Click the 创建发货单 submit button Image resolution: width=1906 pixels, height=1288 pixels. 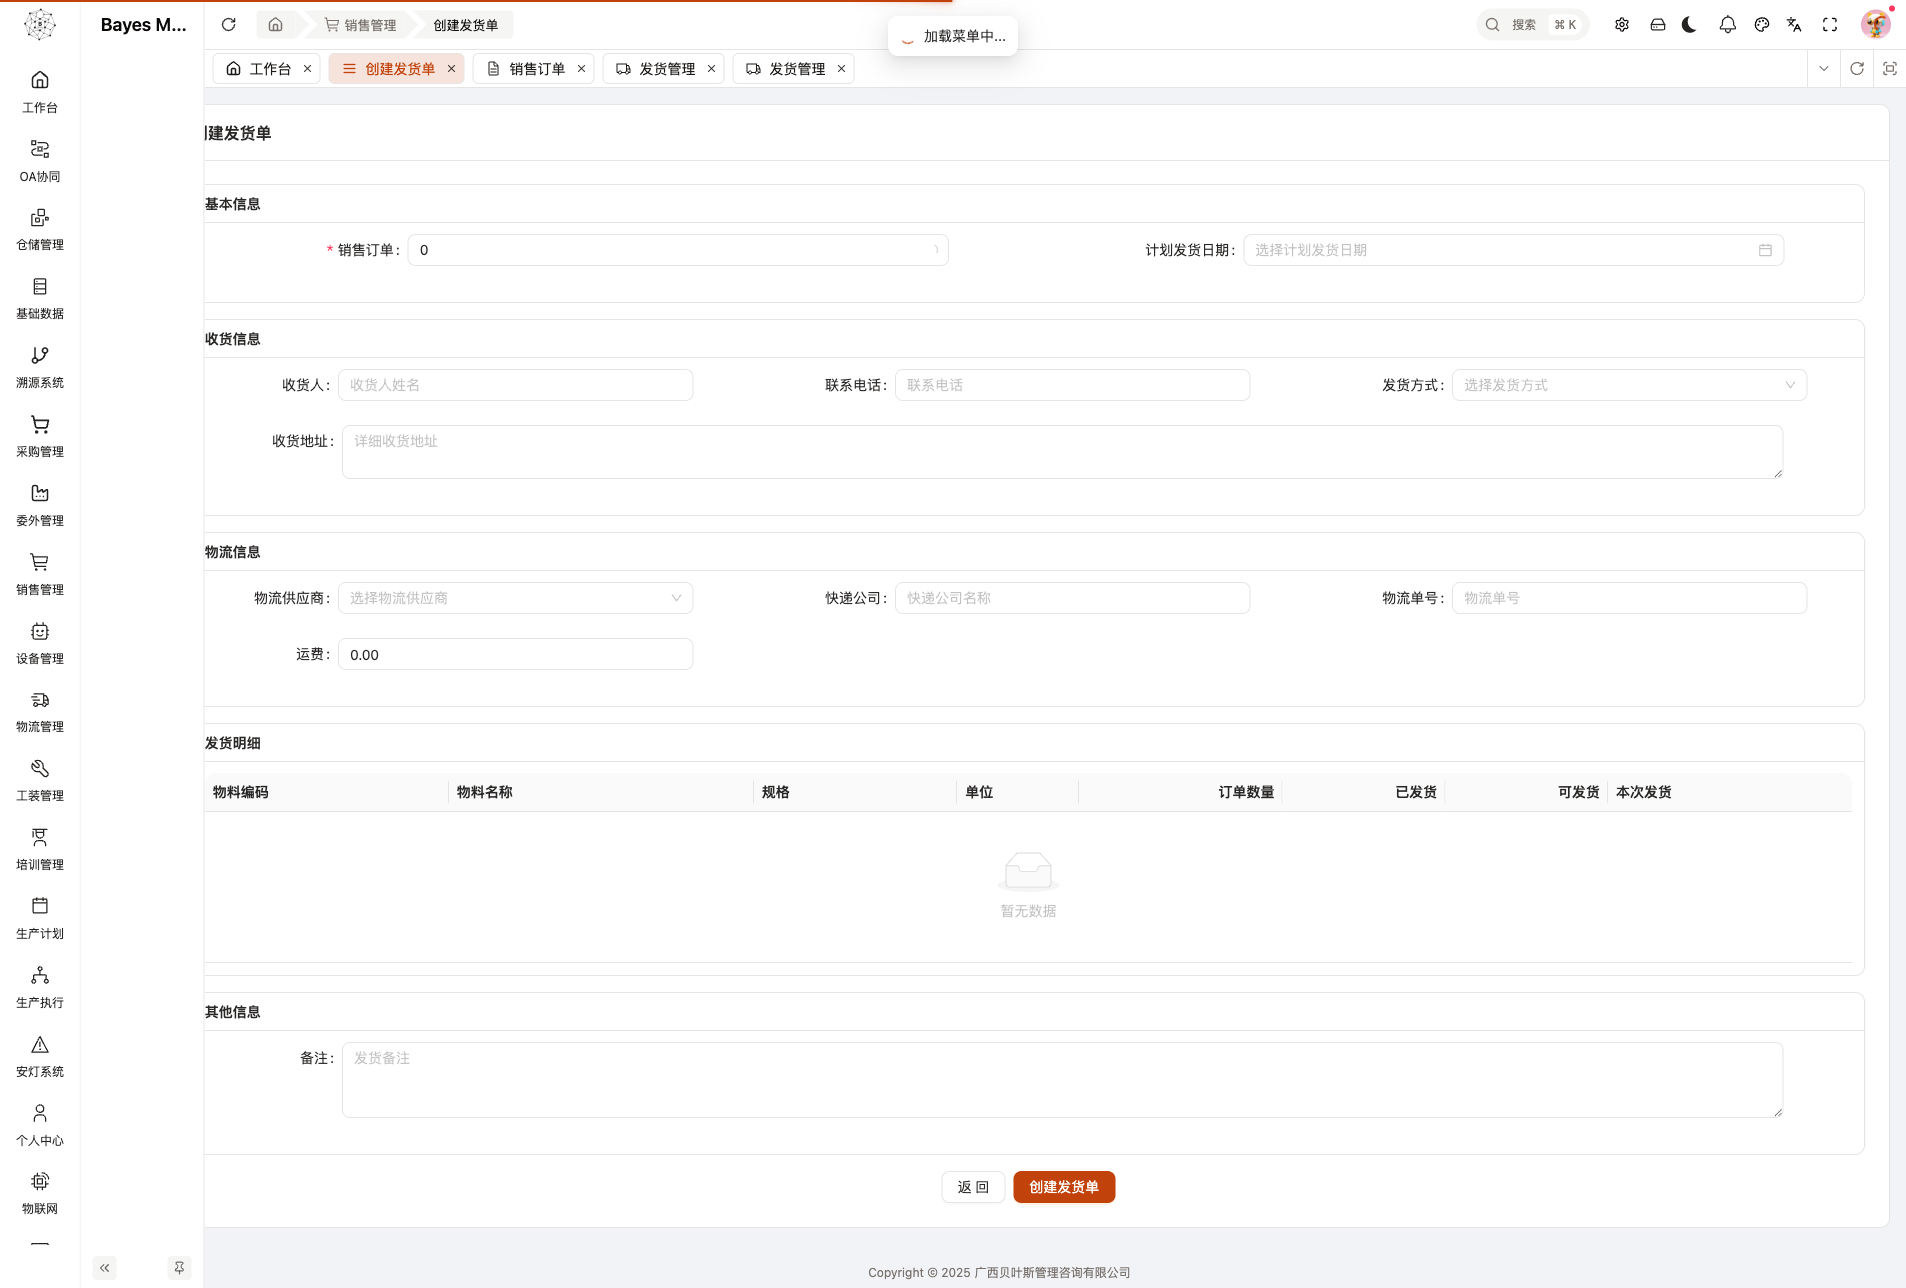click(1064, 1187)
